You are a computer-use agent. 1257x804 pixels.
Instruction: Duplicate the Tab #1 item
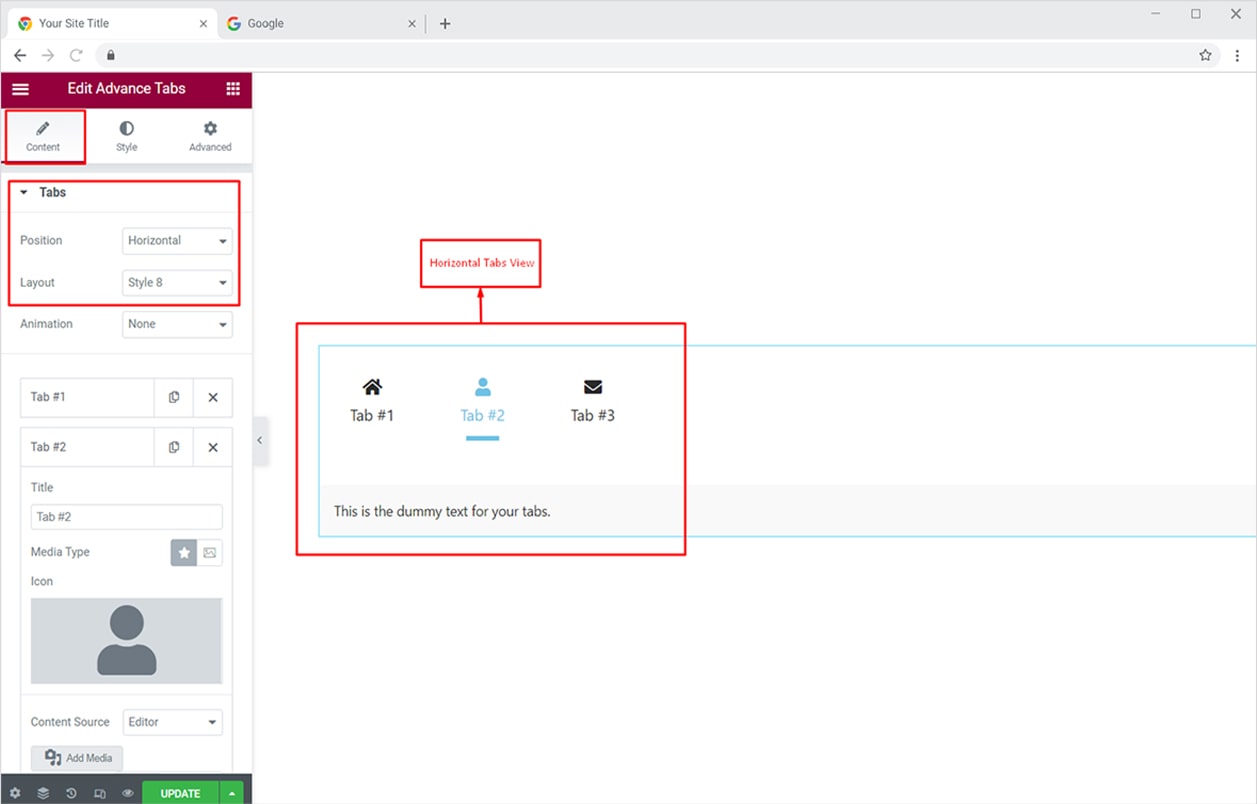tap(174, 397)
